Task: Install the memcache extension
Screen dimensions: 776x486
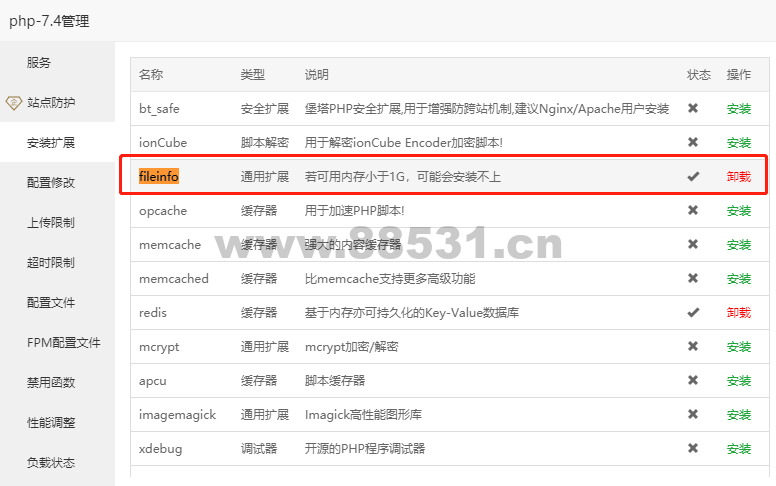Action: click(x=739, y=245)
